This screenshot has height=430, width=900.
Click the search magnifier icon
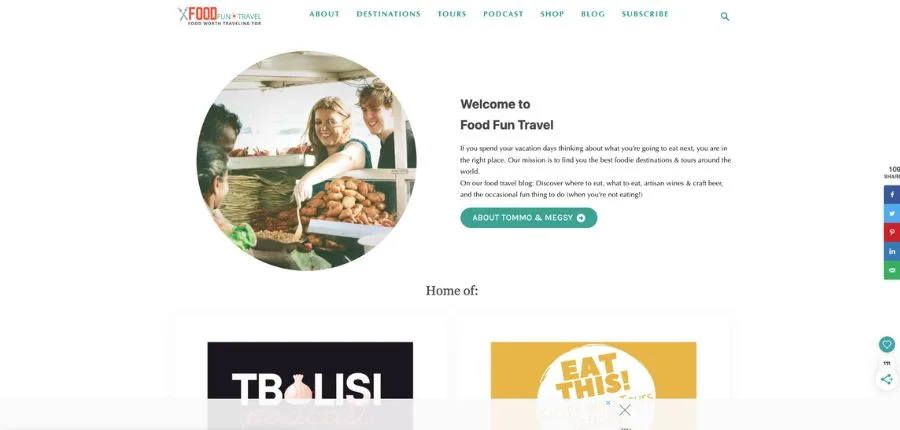[x=725, y=17]
